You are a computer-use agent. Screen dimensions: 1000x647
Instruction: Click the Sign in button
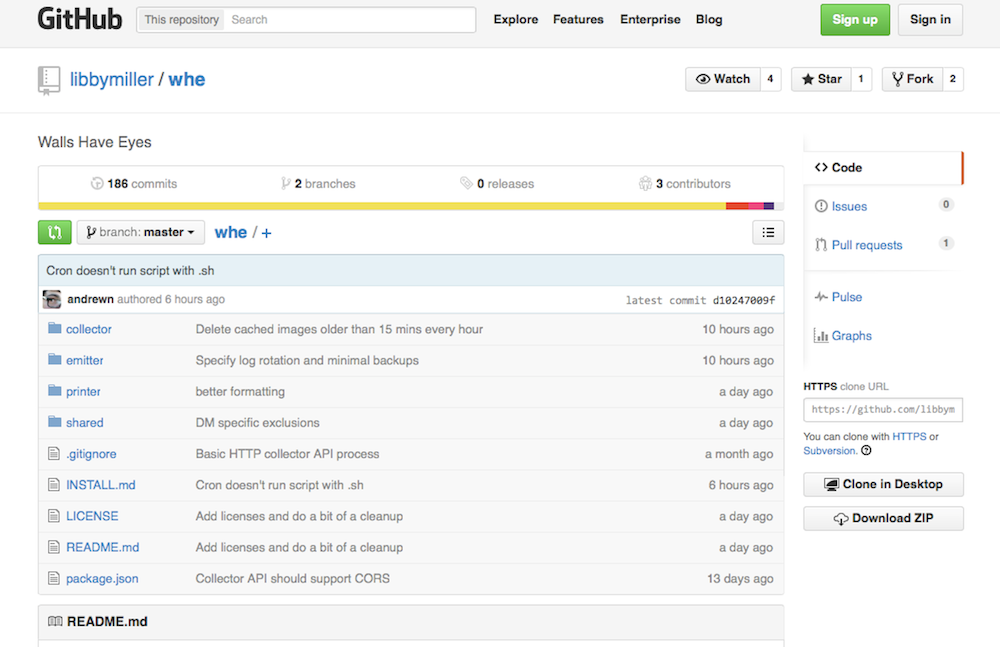point(930,20)
